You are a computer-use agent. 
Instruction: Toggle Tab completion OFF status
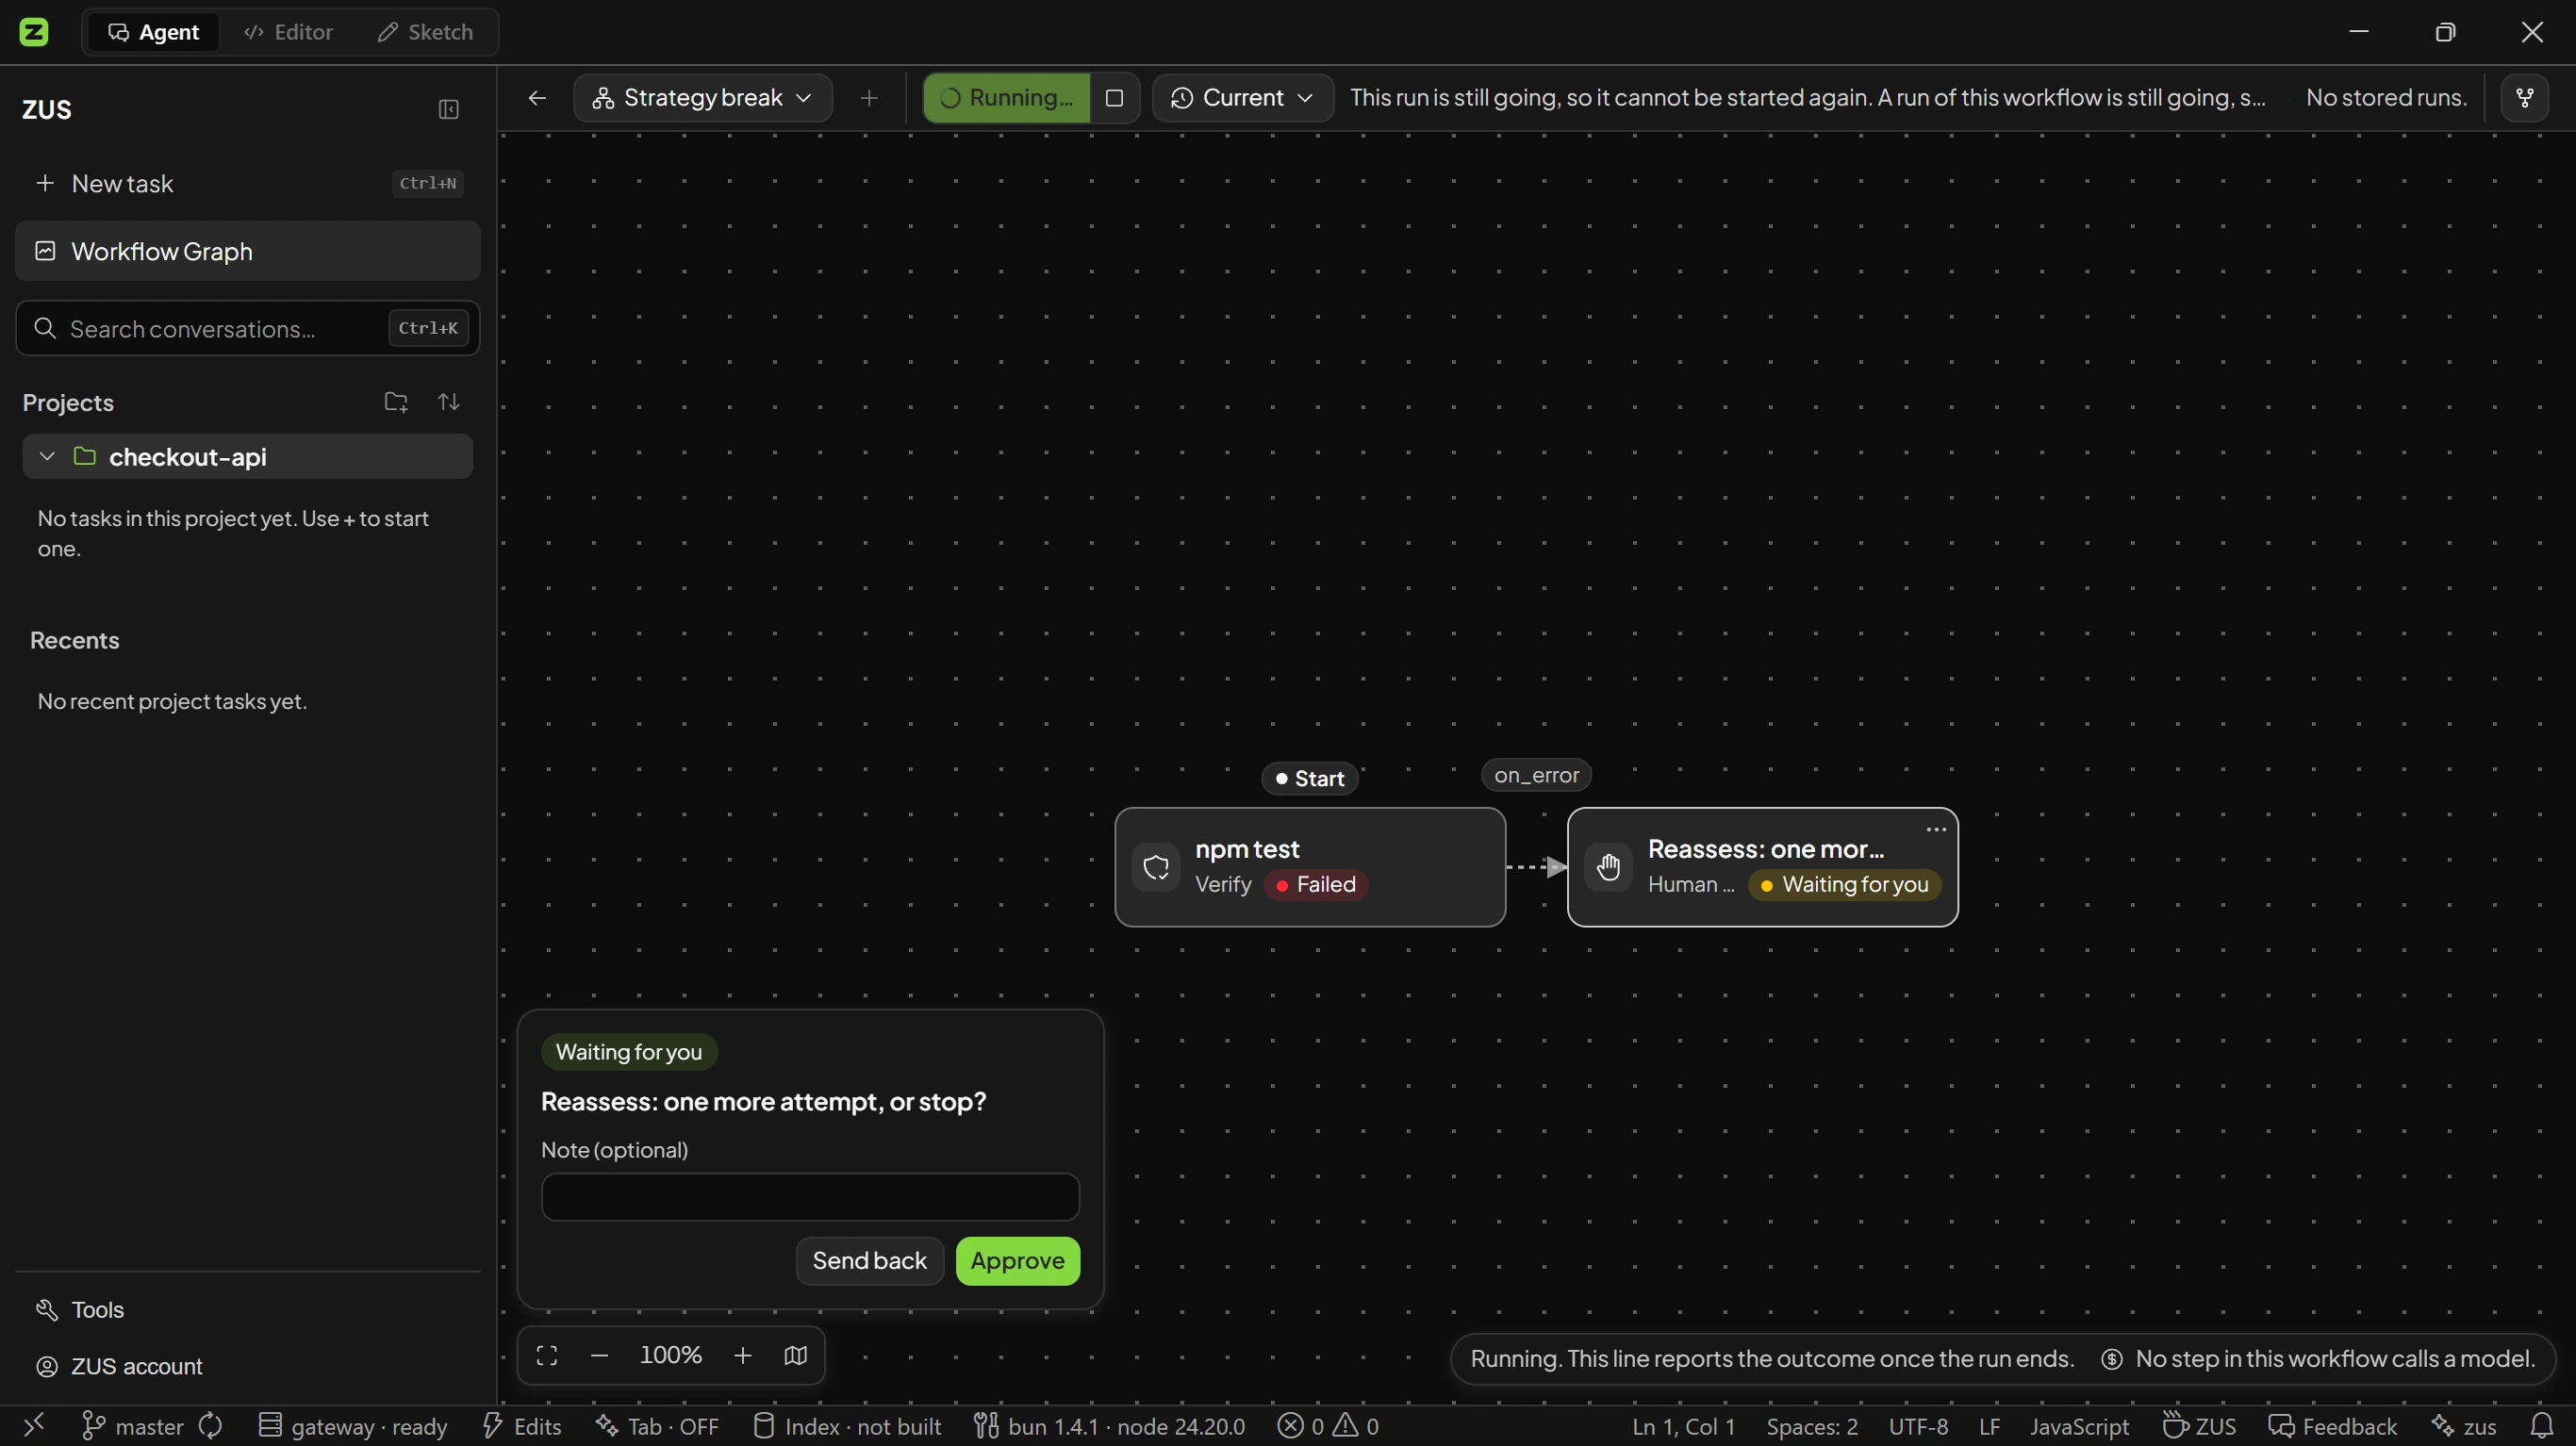[657, 1426]
